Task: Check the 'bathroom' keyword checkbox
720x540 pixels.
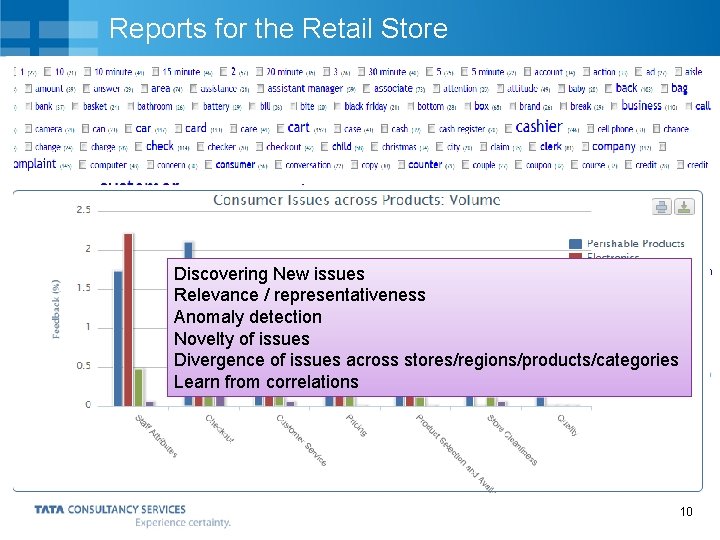Action: [131, 107]
